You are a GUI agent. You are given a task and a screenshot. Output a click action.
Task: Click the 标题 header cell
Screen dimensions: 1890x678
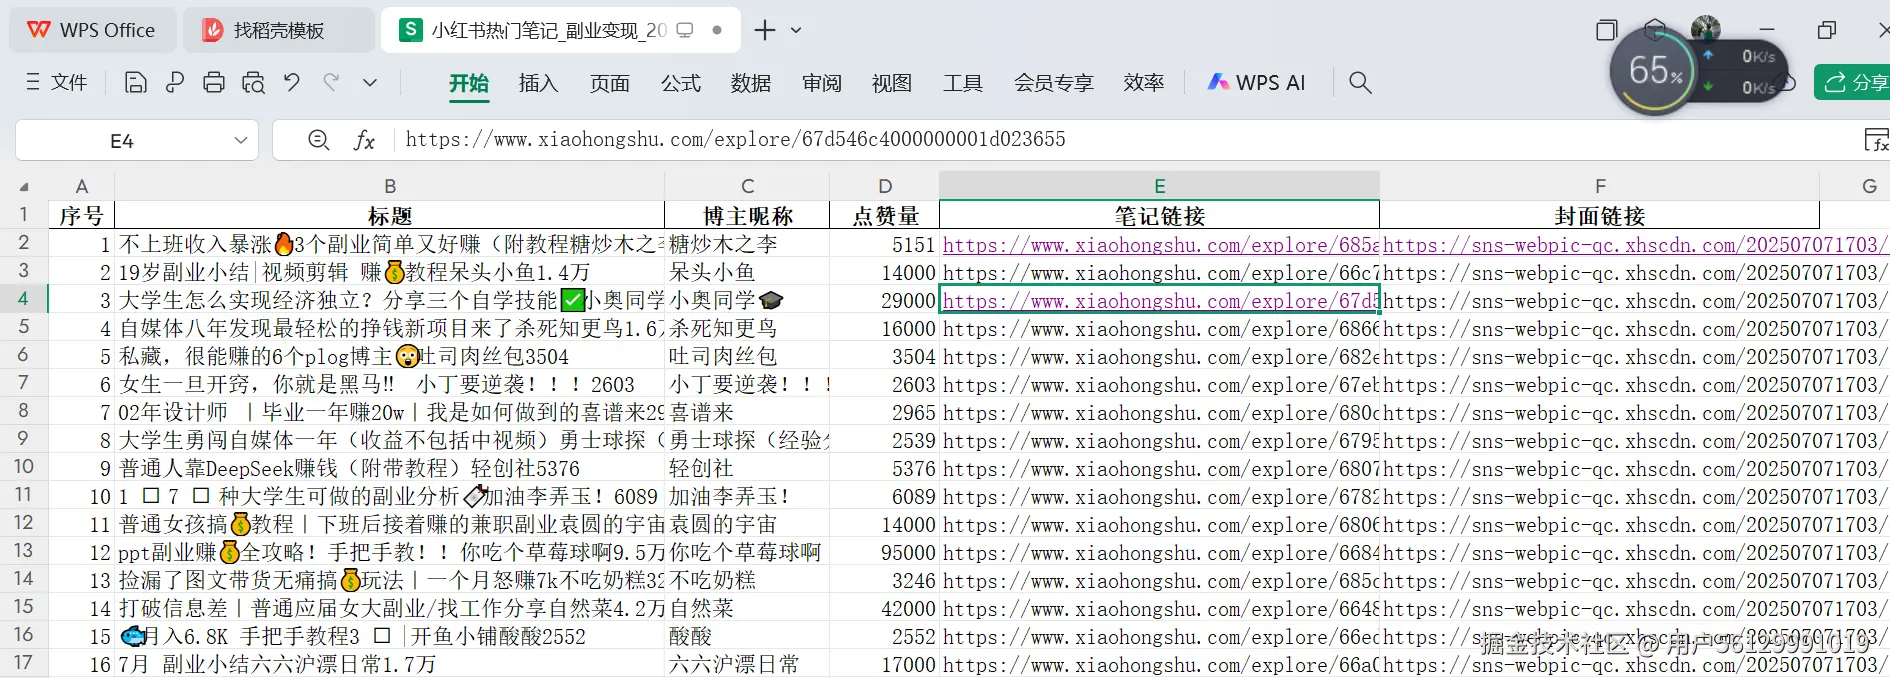(x=390, y=215)
